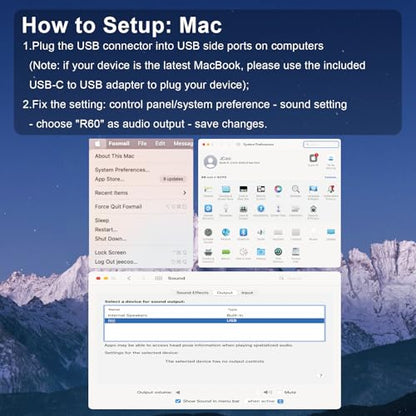
Task: Select Lock Screen from Apple menu
Action: 110,252
